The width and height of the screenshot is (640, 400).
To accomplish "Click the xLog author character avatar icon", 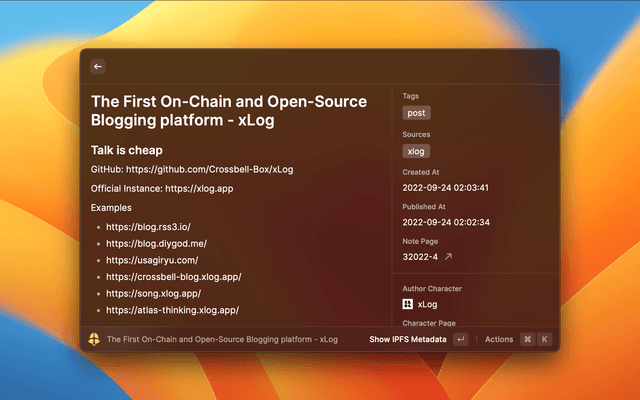I will [408, 304].
